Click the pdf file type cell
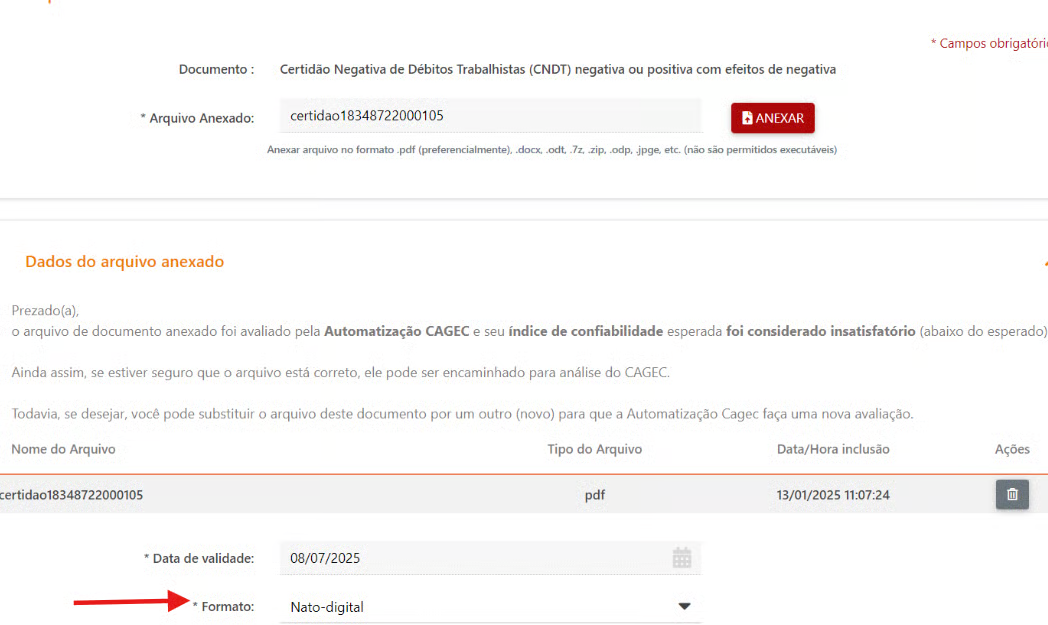 click(x=595, y=494)
